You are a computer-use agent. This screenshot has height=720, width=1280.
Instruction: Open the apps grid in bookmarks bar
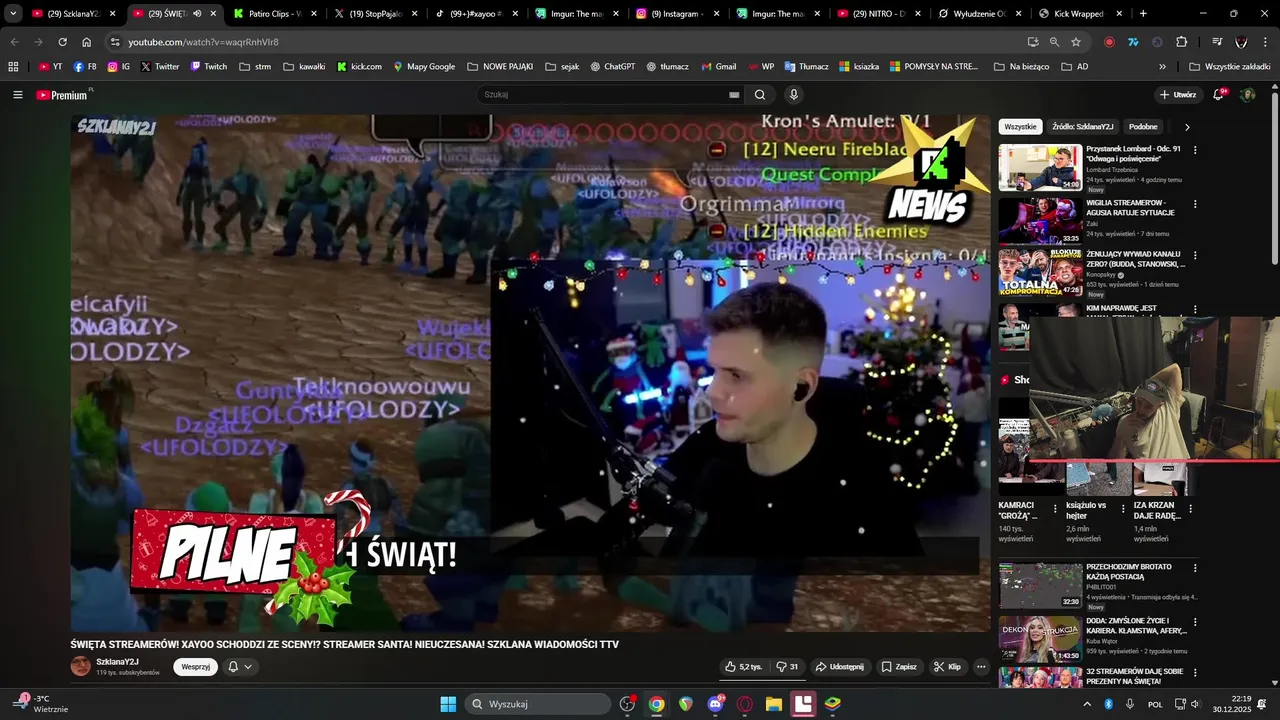tap(13, 67)
